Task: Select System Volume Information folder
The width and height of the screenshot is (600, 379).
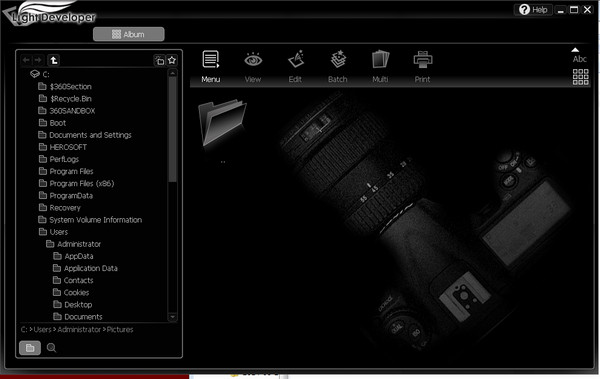Action: pos(90,220)
